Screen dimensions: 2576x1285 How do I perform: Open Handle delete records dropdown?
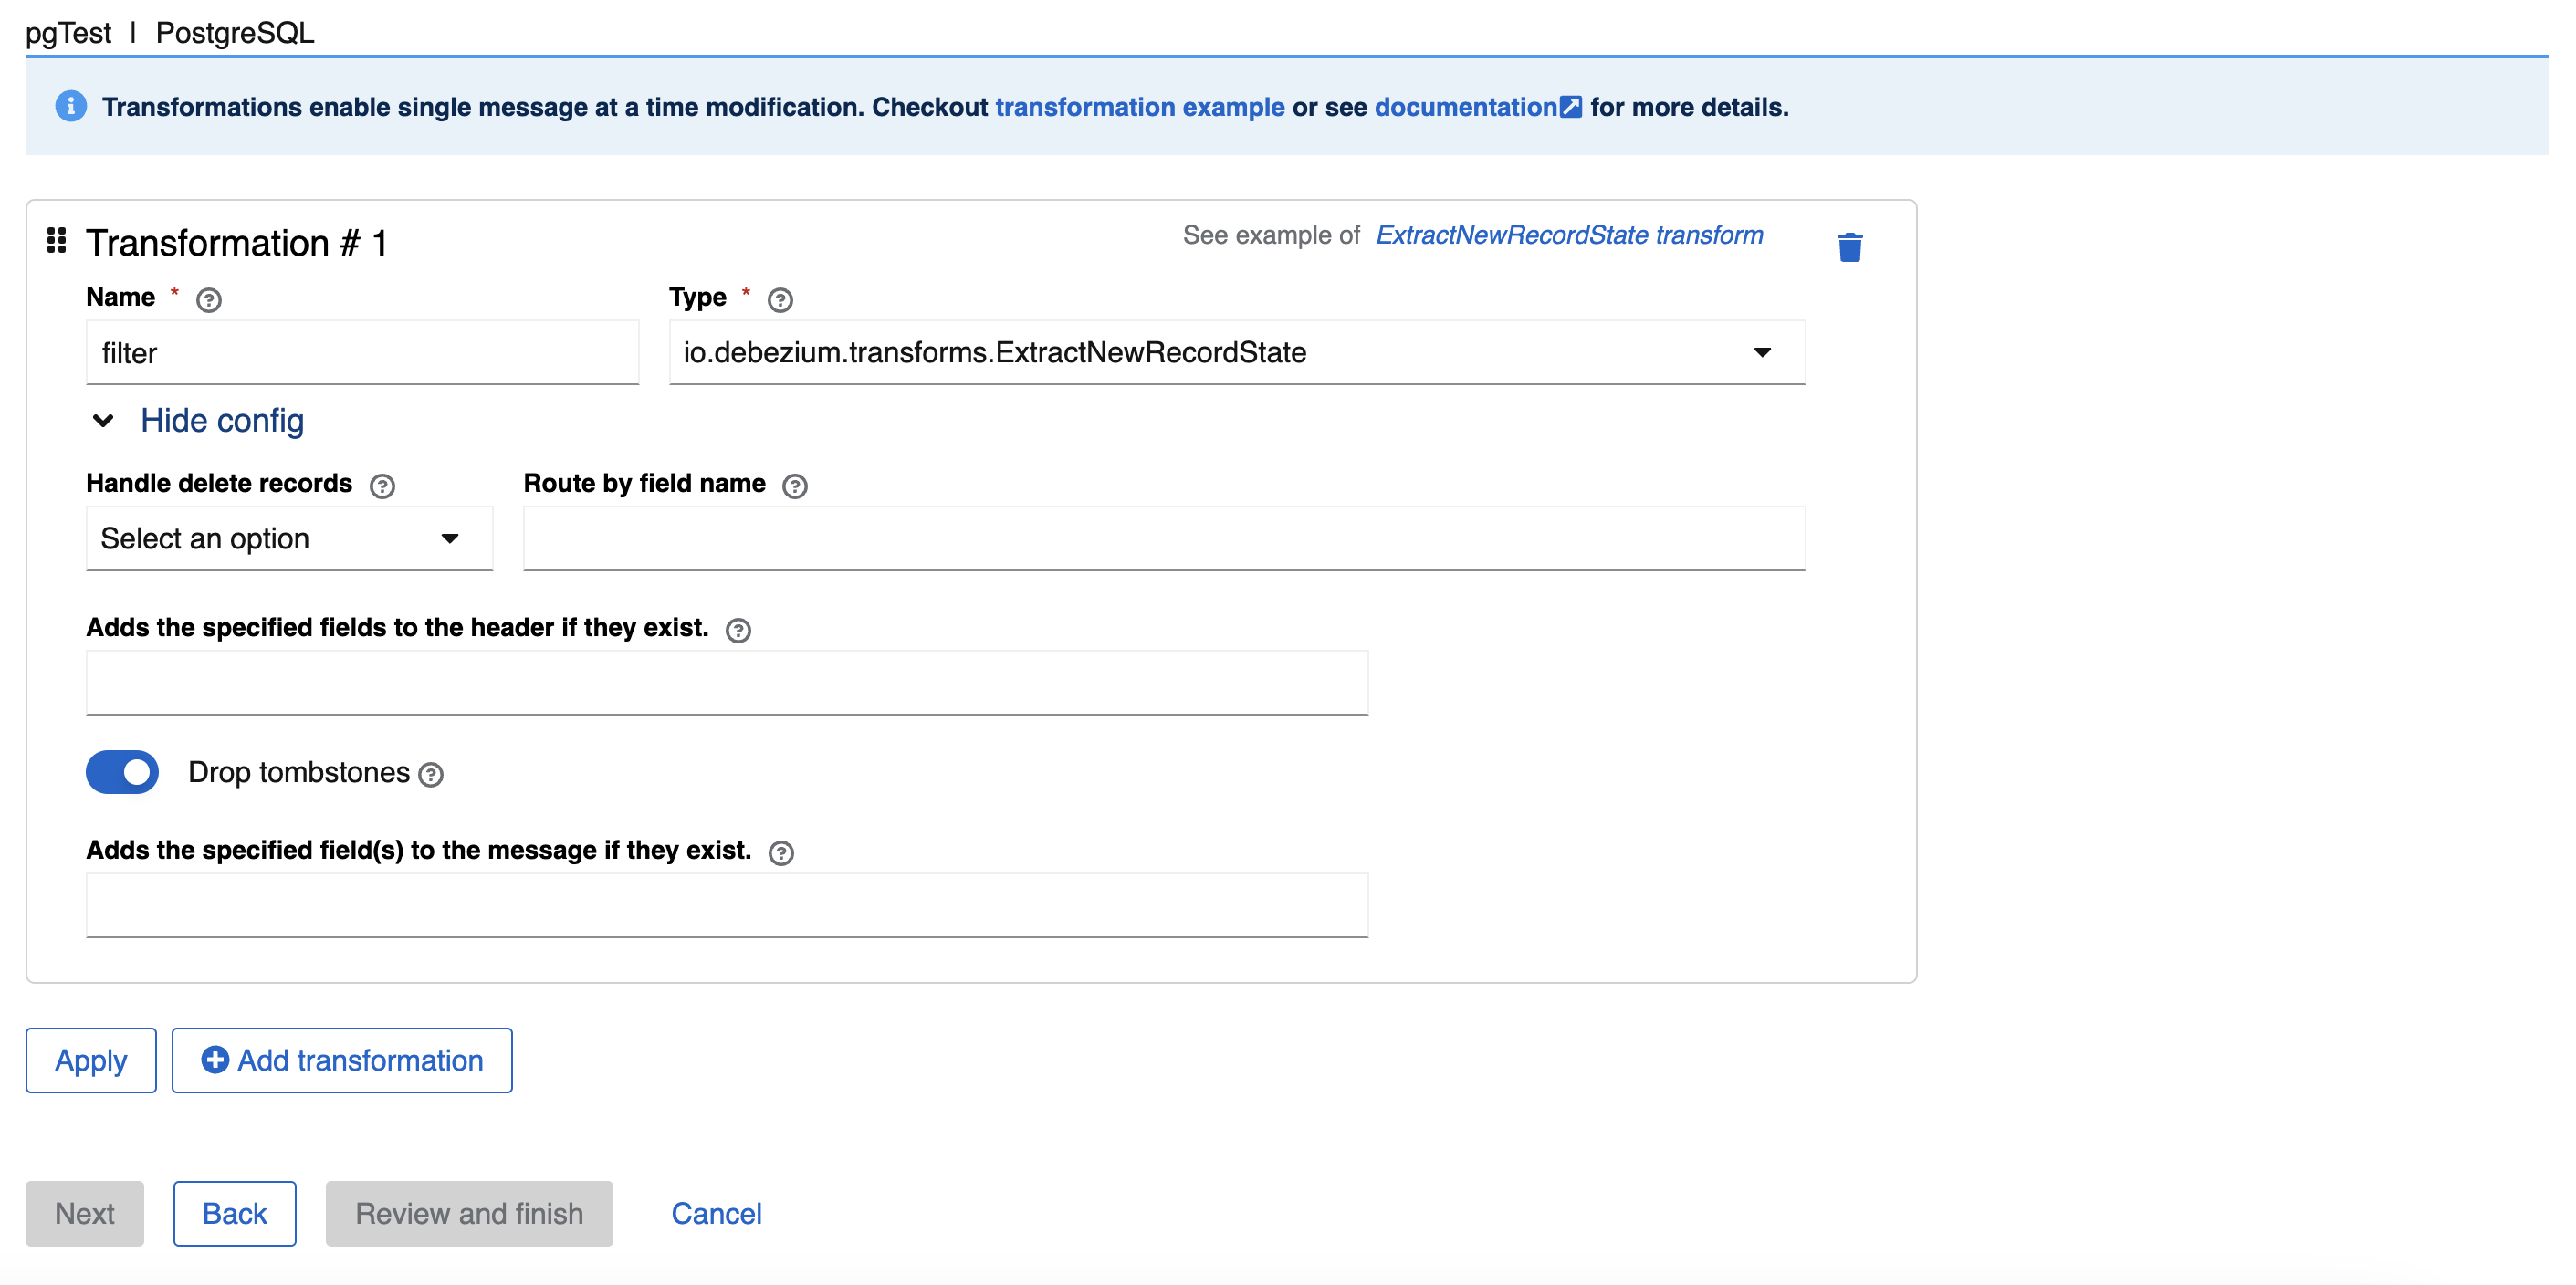289,539
